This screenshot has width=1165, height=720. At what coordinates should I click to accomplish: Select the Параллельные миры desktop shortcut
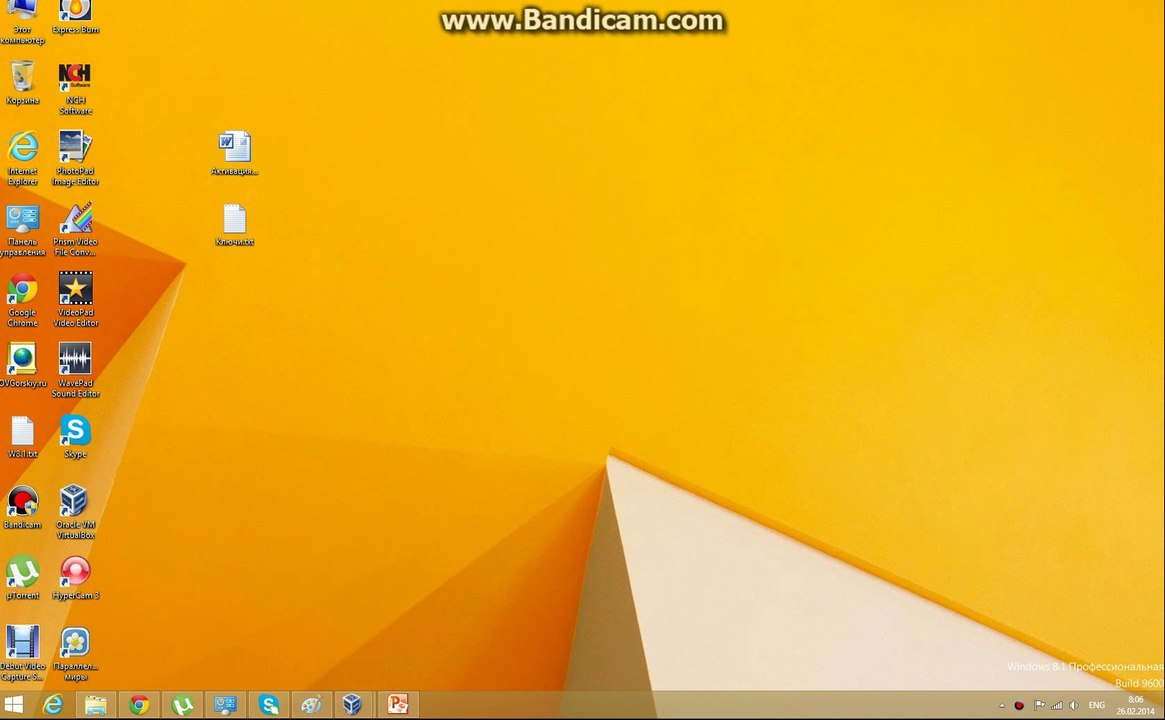coord(75,653)
